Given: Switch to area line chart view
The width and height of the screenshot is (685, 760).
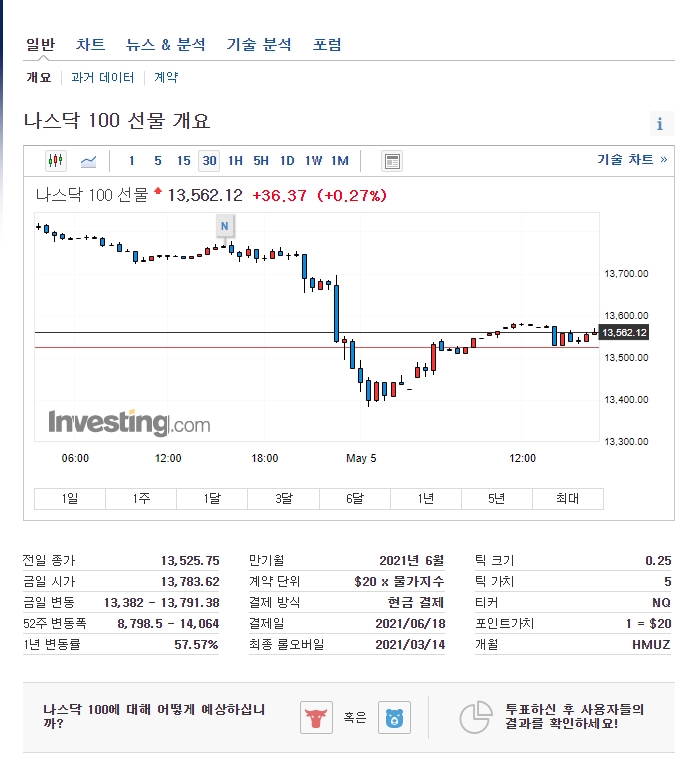Looking at the screenshot, I should pos(88,161).
